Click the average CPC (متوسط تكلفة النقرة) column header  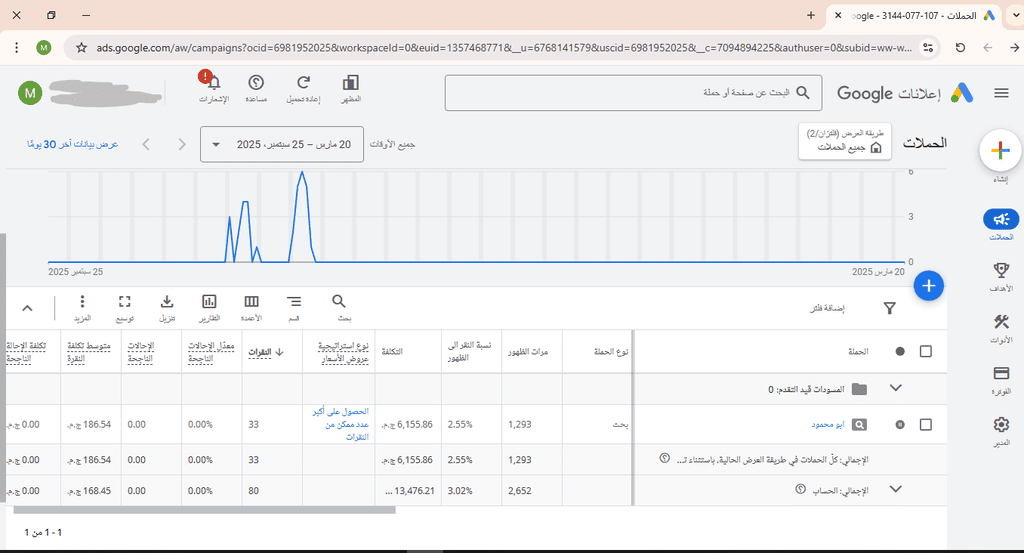click(x=89, y=352)
